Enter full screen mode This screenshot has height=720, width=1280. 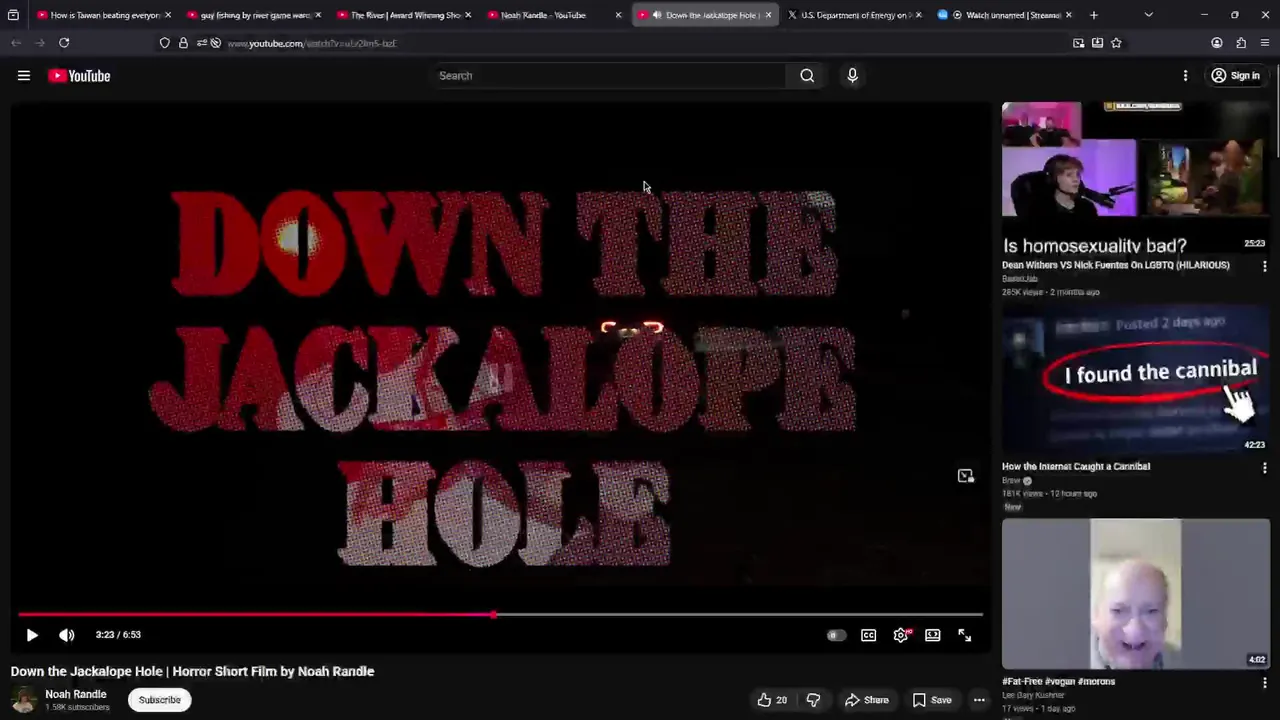click(x=965, y=635)
